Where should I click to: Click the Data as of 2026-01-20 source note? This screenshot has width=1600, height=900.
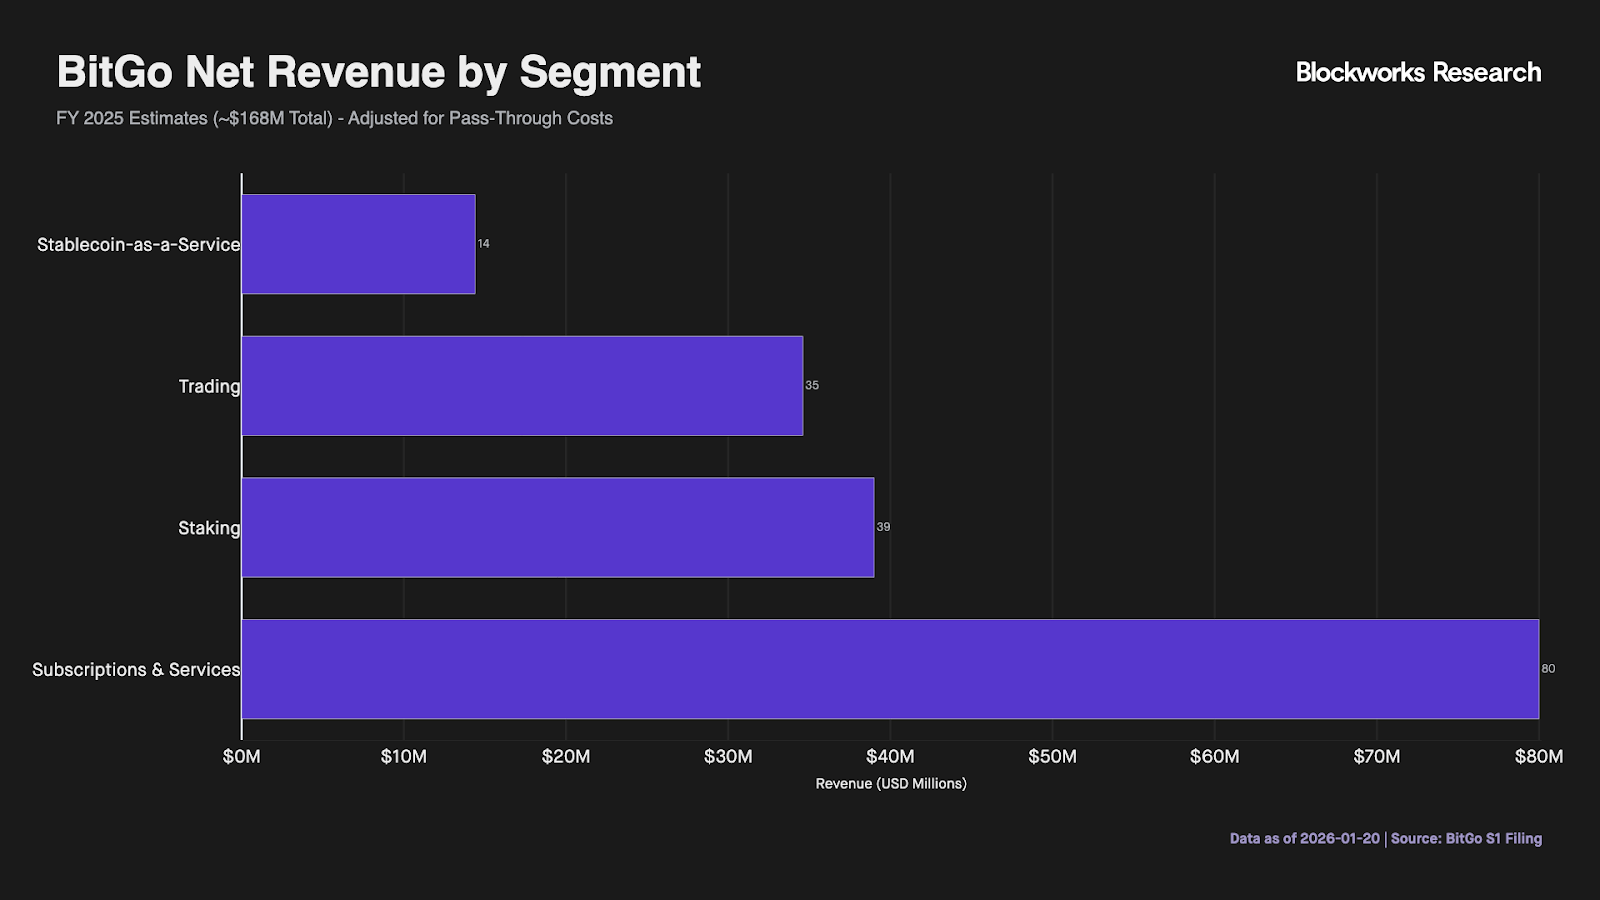[x=1386, y=838]
